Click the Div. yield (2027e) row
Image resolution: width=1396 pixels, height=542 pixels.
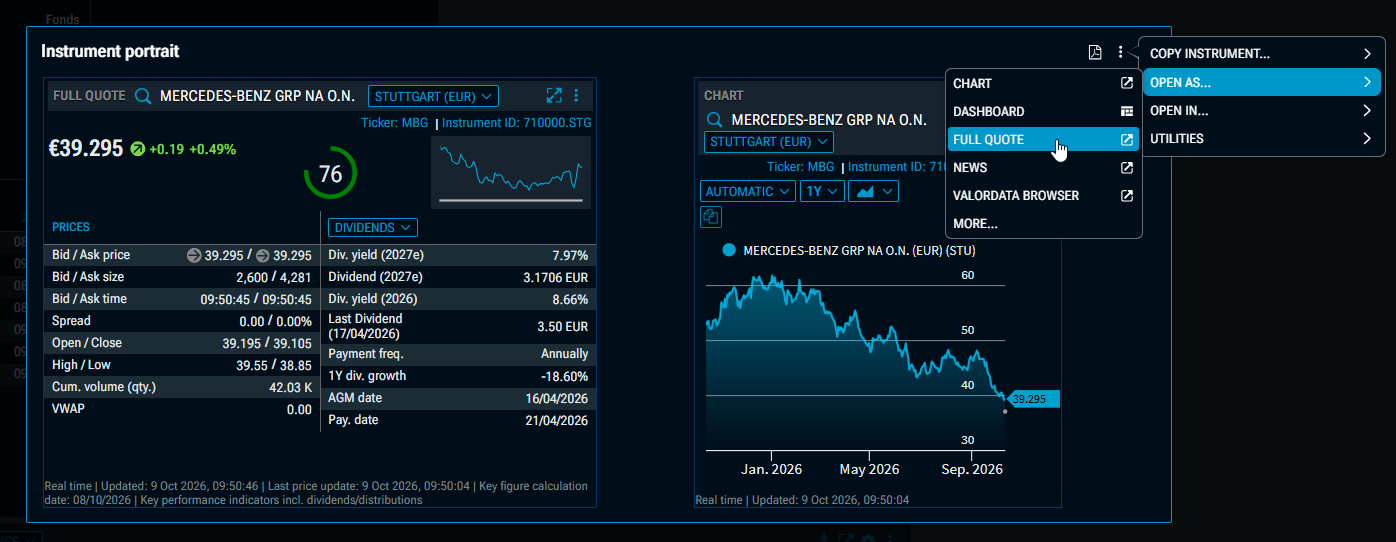(458, 255)
